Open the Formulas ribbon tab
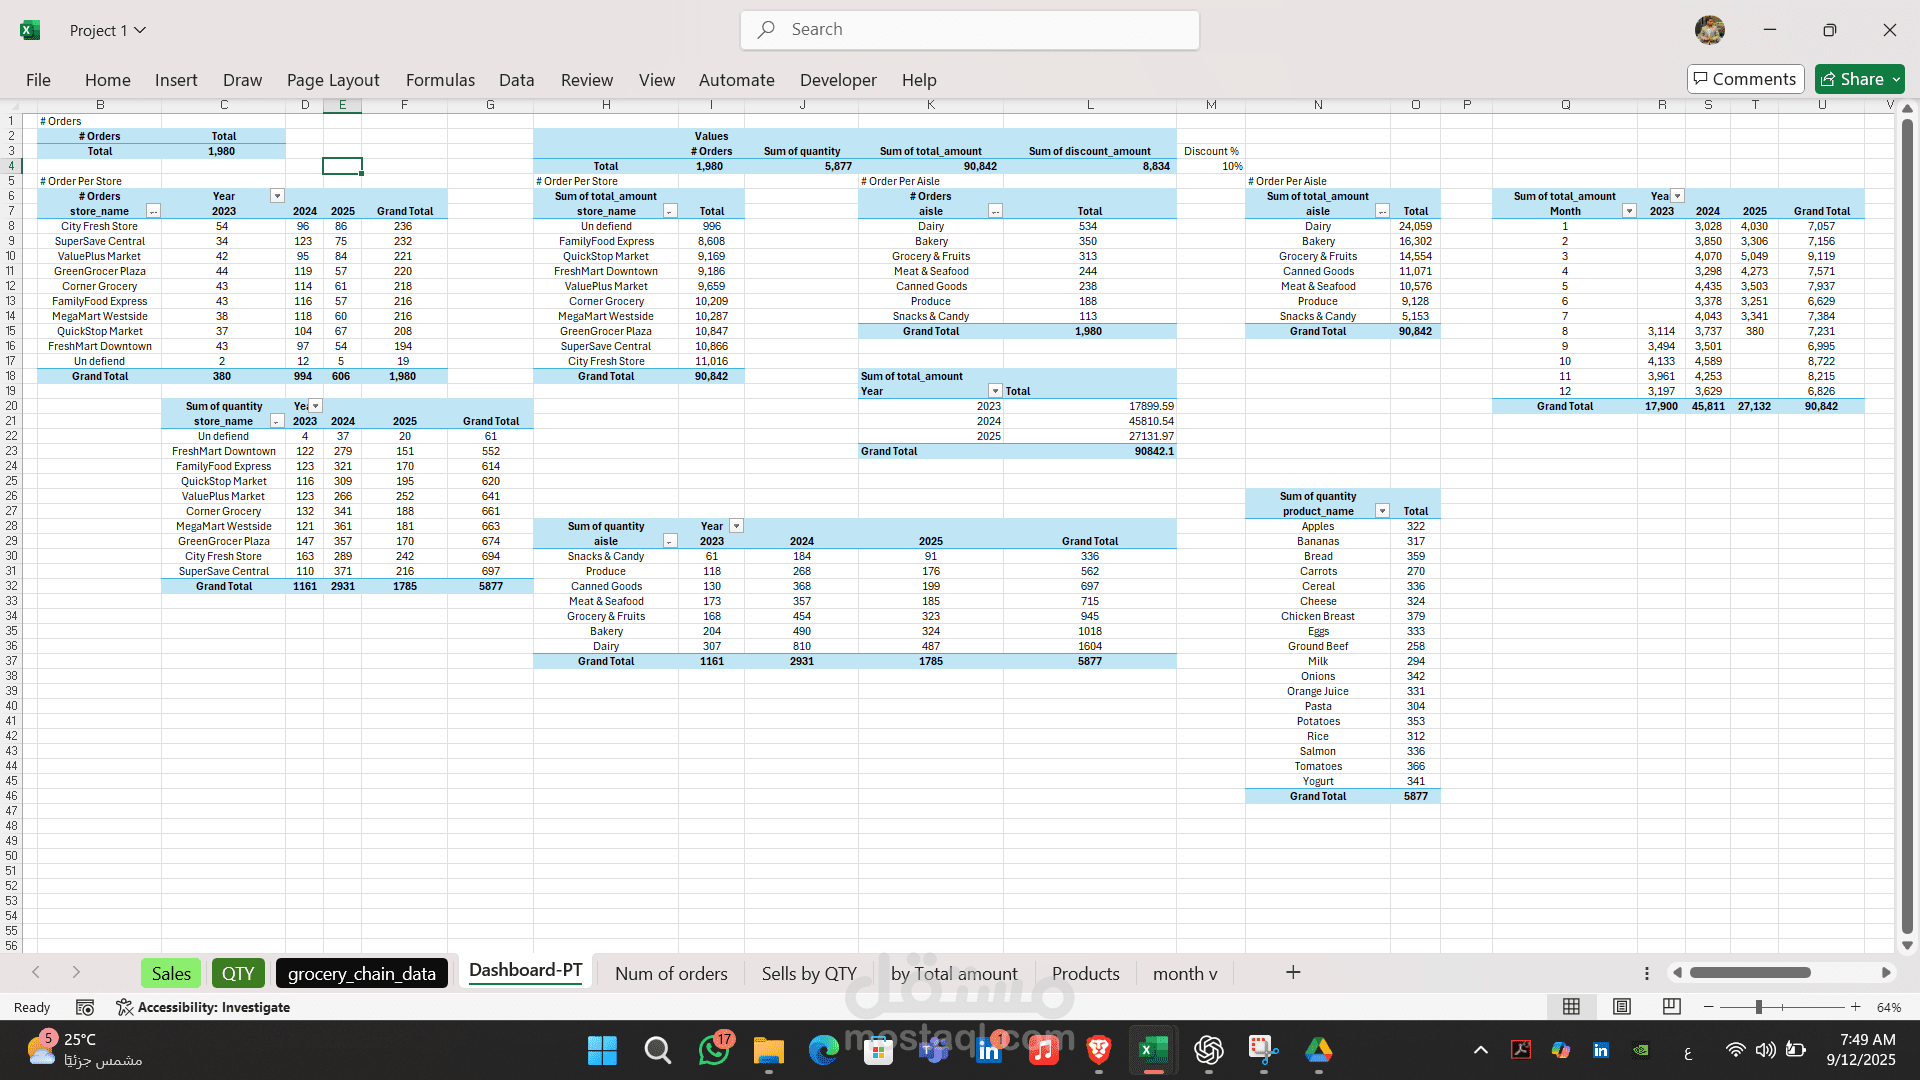This screenshot has height=1080, width=1920. [x=440, y=80]
